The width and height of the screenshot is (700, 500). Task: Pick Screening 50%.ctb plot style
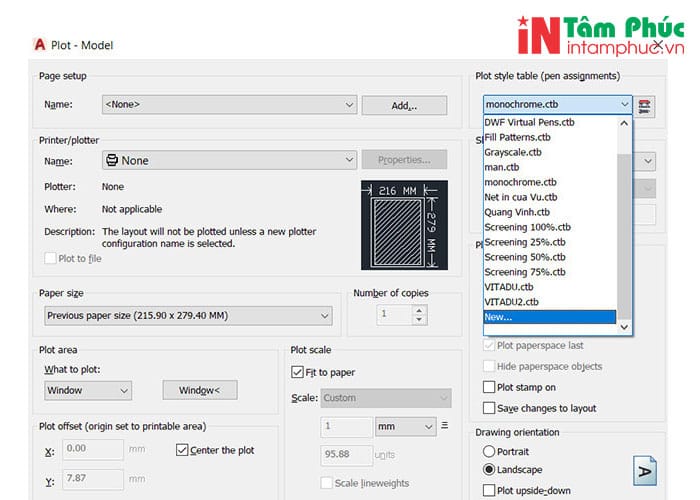point(525,257)
